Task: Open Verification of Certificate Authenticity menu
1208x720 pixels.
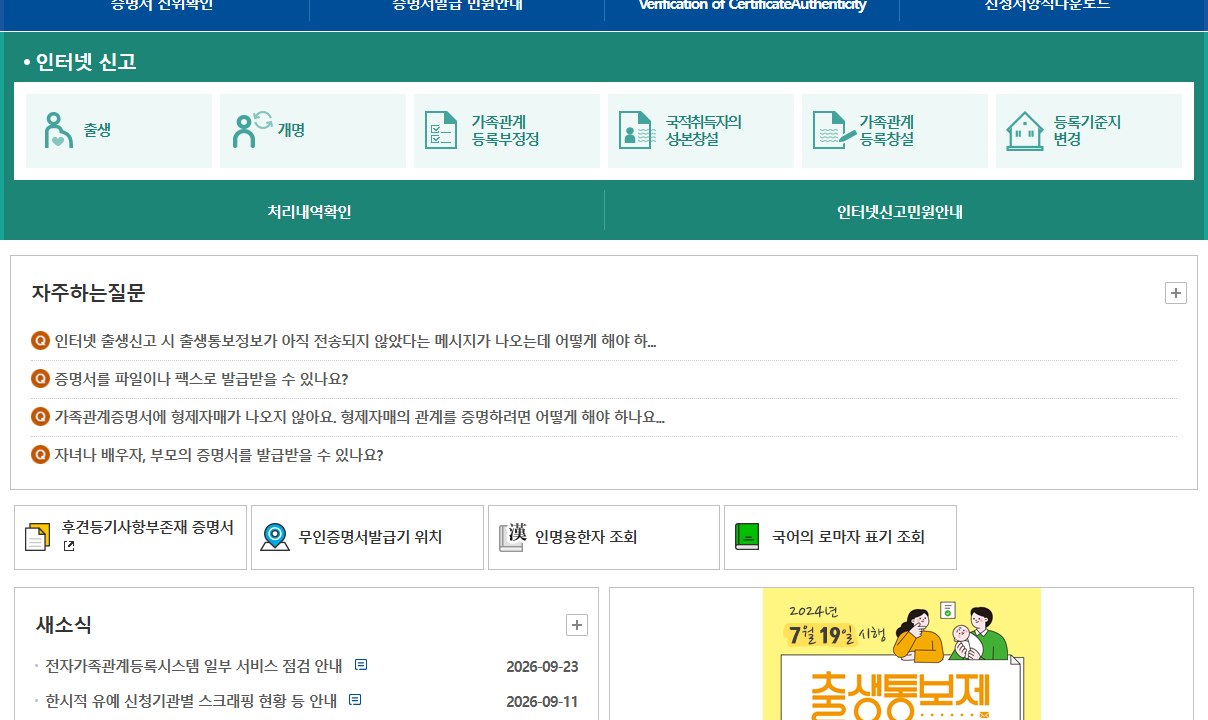Action: tap(752, 6)
